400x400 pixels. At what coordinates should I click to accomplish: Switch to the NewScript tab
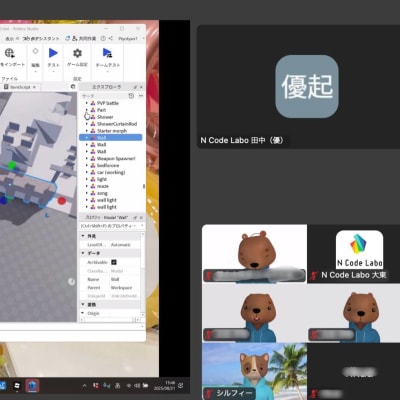tap(19, 87)
